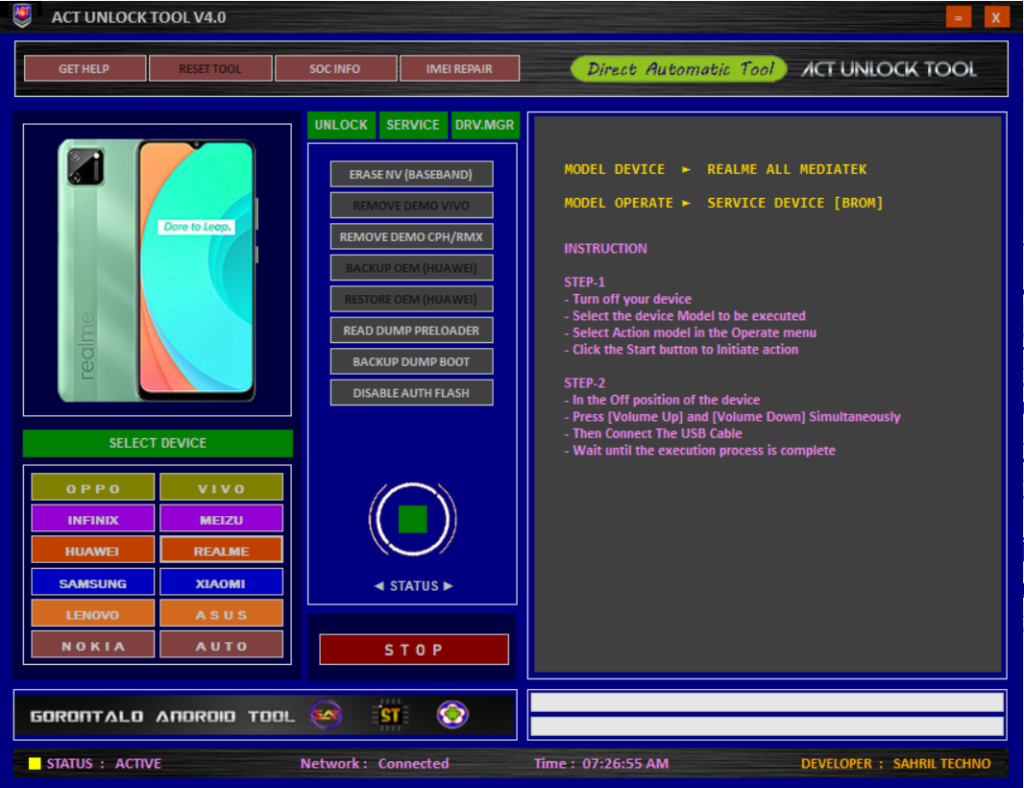Close the ACT Unlock Tool window
Image resolution: width=1024 pixels, height=788 pixels.
tap(996, 17)
